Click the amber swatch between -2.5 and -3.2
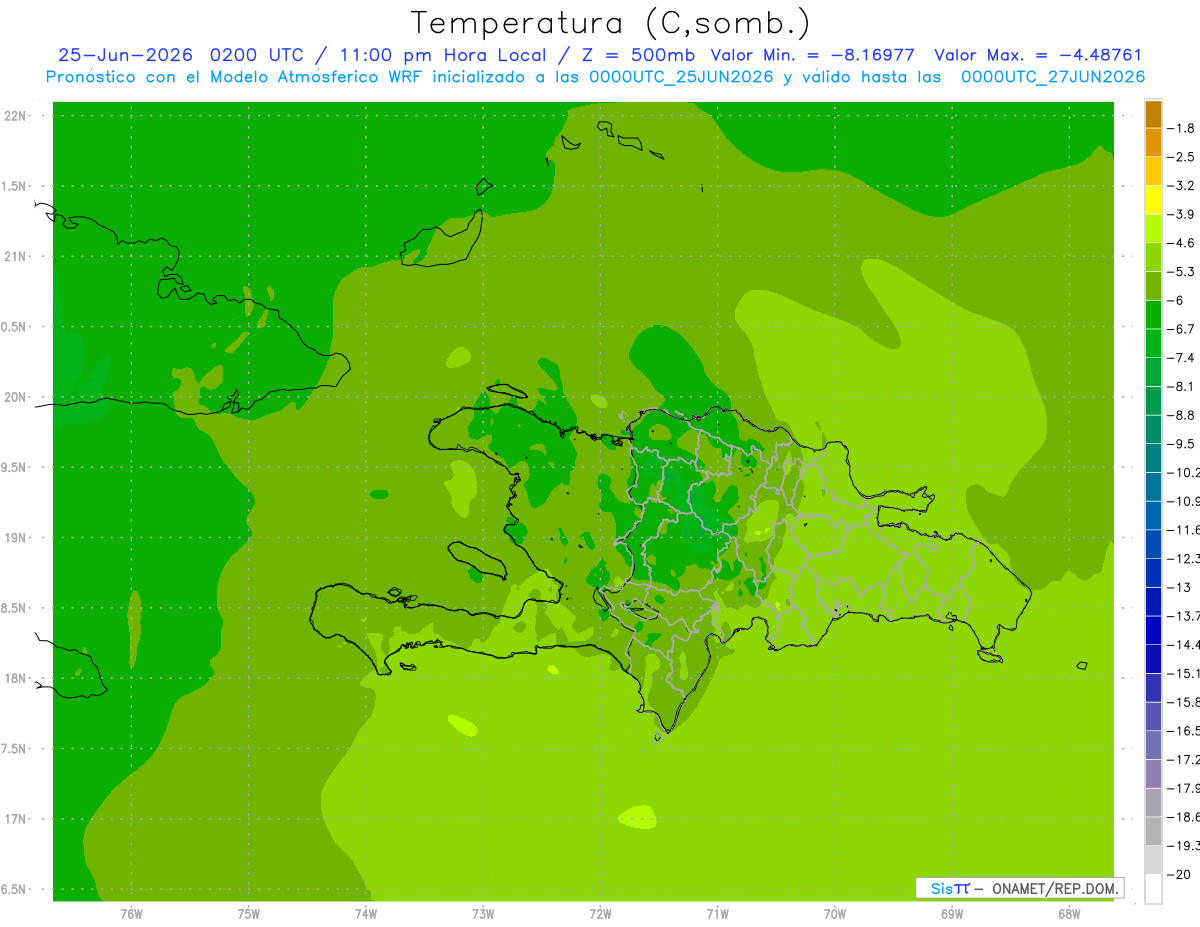Screen dimensions: 1200x927 click(1153, 171)
